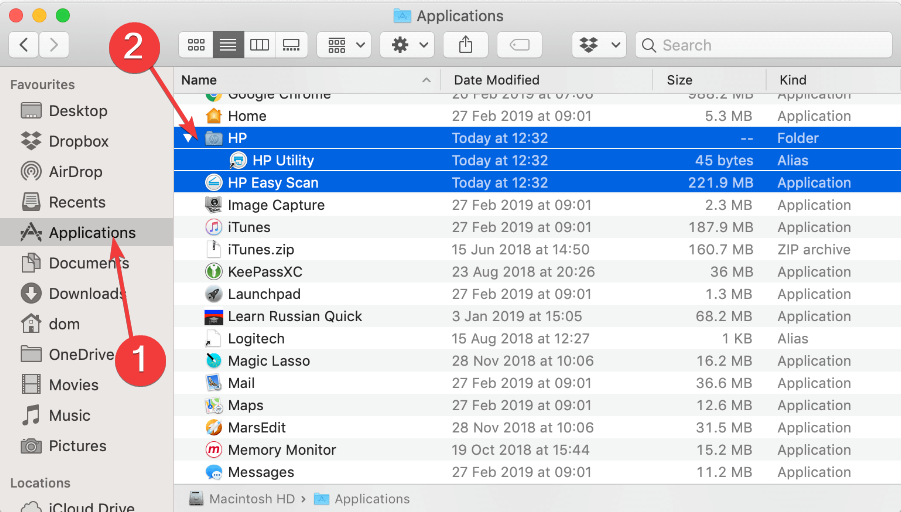901x512 pixels.
Task: Click the HP Easy Scan app icon
Action: coord(214,183)
